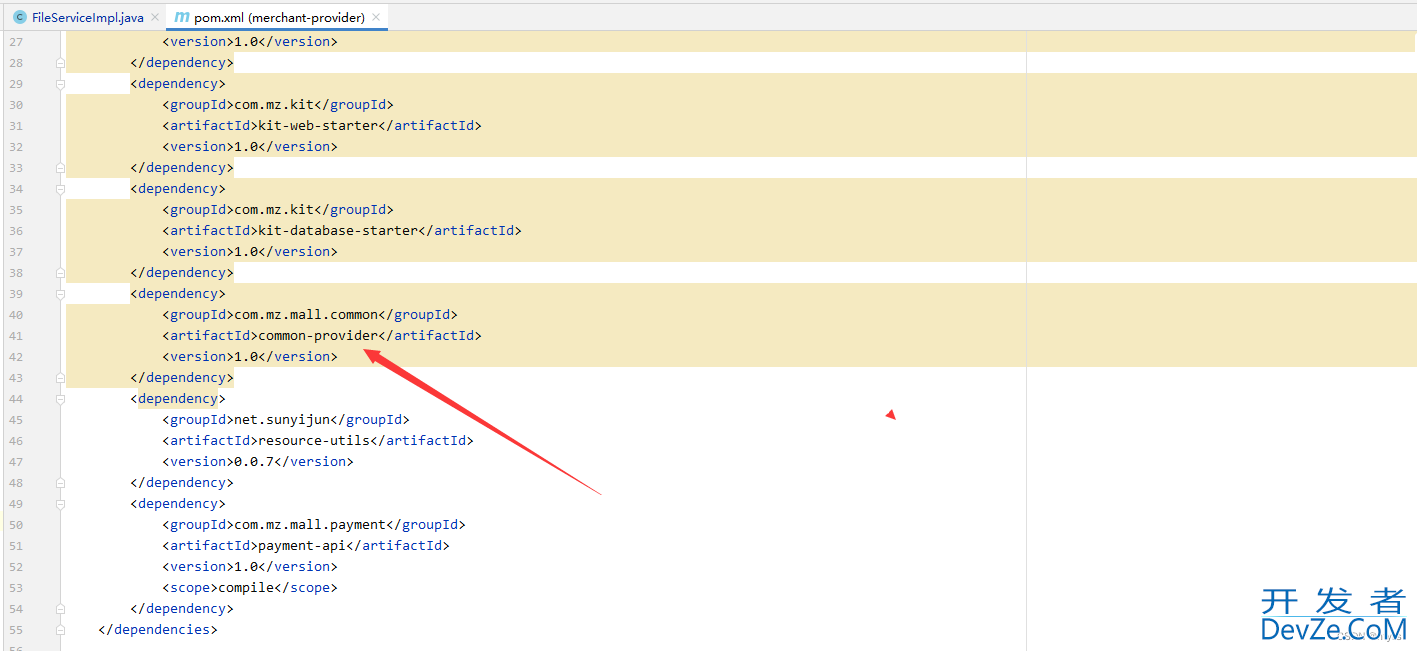Click the resource-utils artifactId text
Viewport: 1417px width, 651px height.
pos(314,441)
